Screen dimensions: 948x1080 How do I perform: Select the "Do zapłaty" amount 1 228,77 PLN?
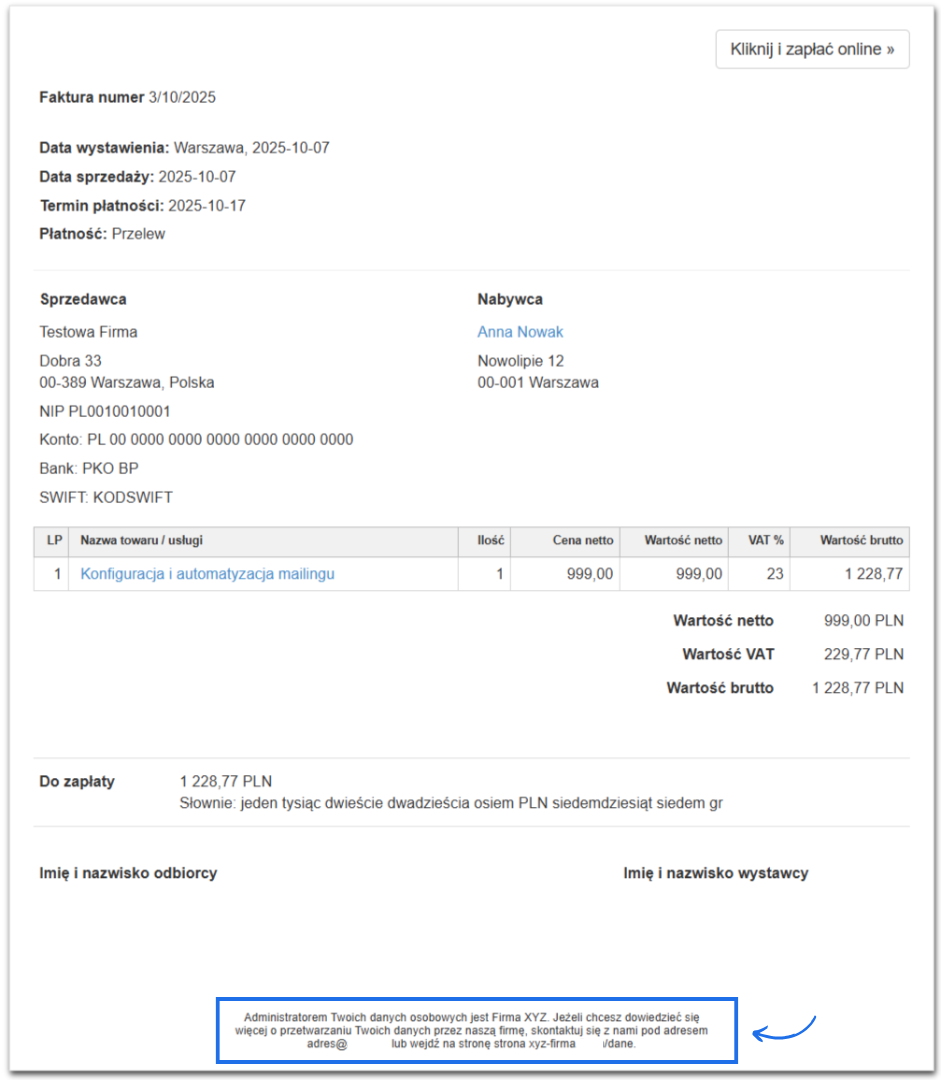[226, 781]
